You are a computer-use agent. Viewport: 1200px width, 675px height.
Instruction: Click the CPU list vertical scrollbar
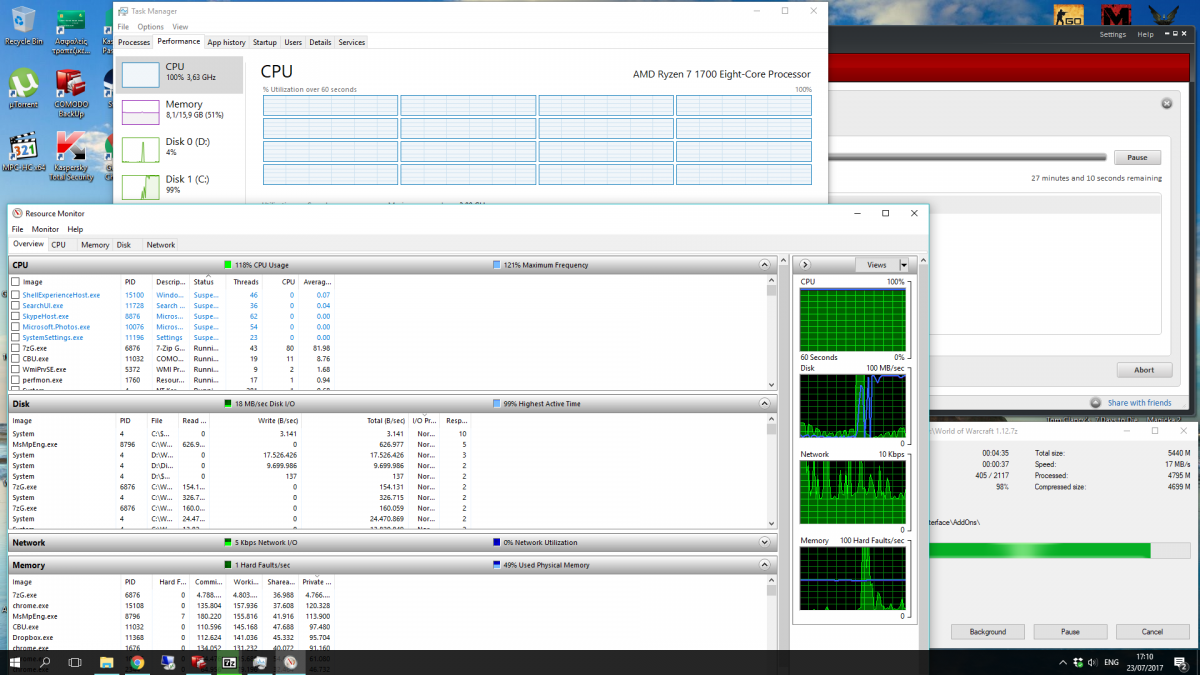771,333
